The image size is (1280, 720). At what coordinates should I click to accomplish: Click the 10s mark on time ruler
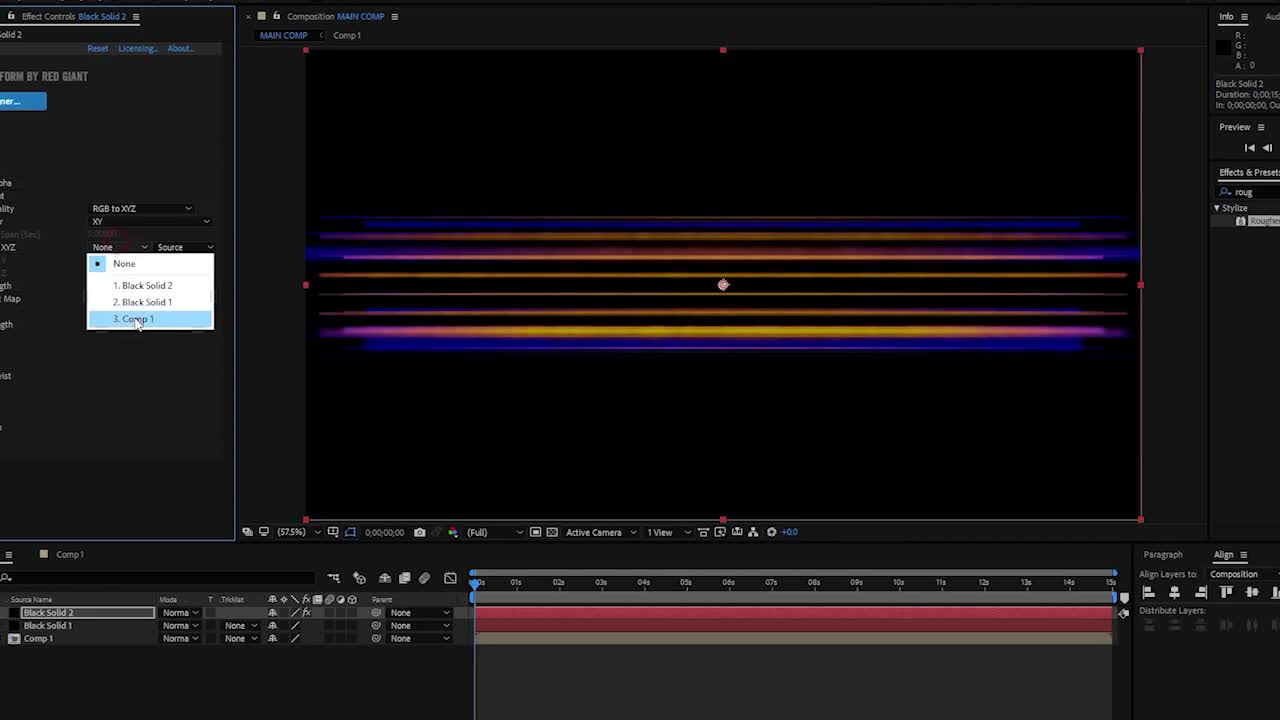point(898,582)
